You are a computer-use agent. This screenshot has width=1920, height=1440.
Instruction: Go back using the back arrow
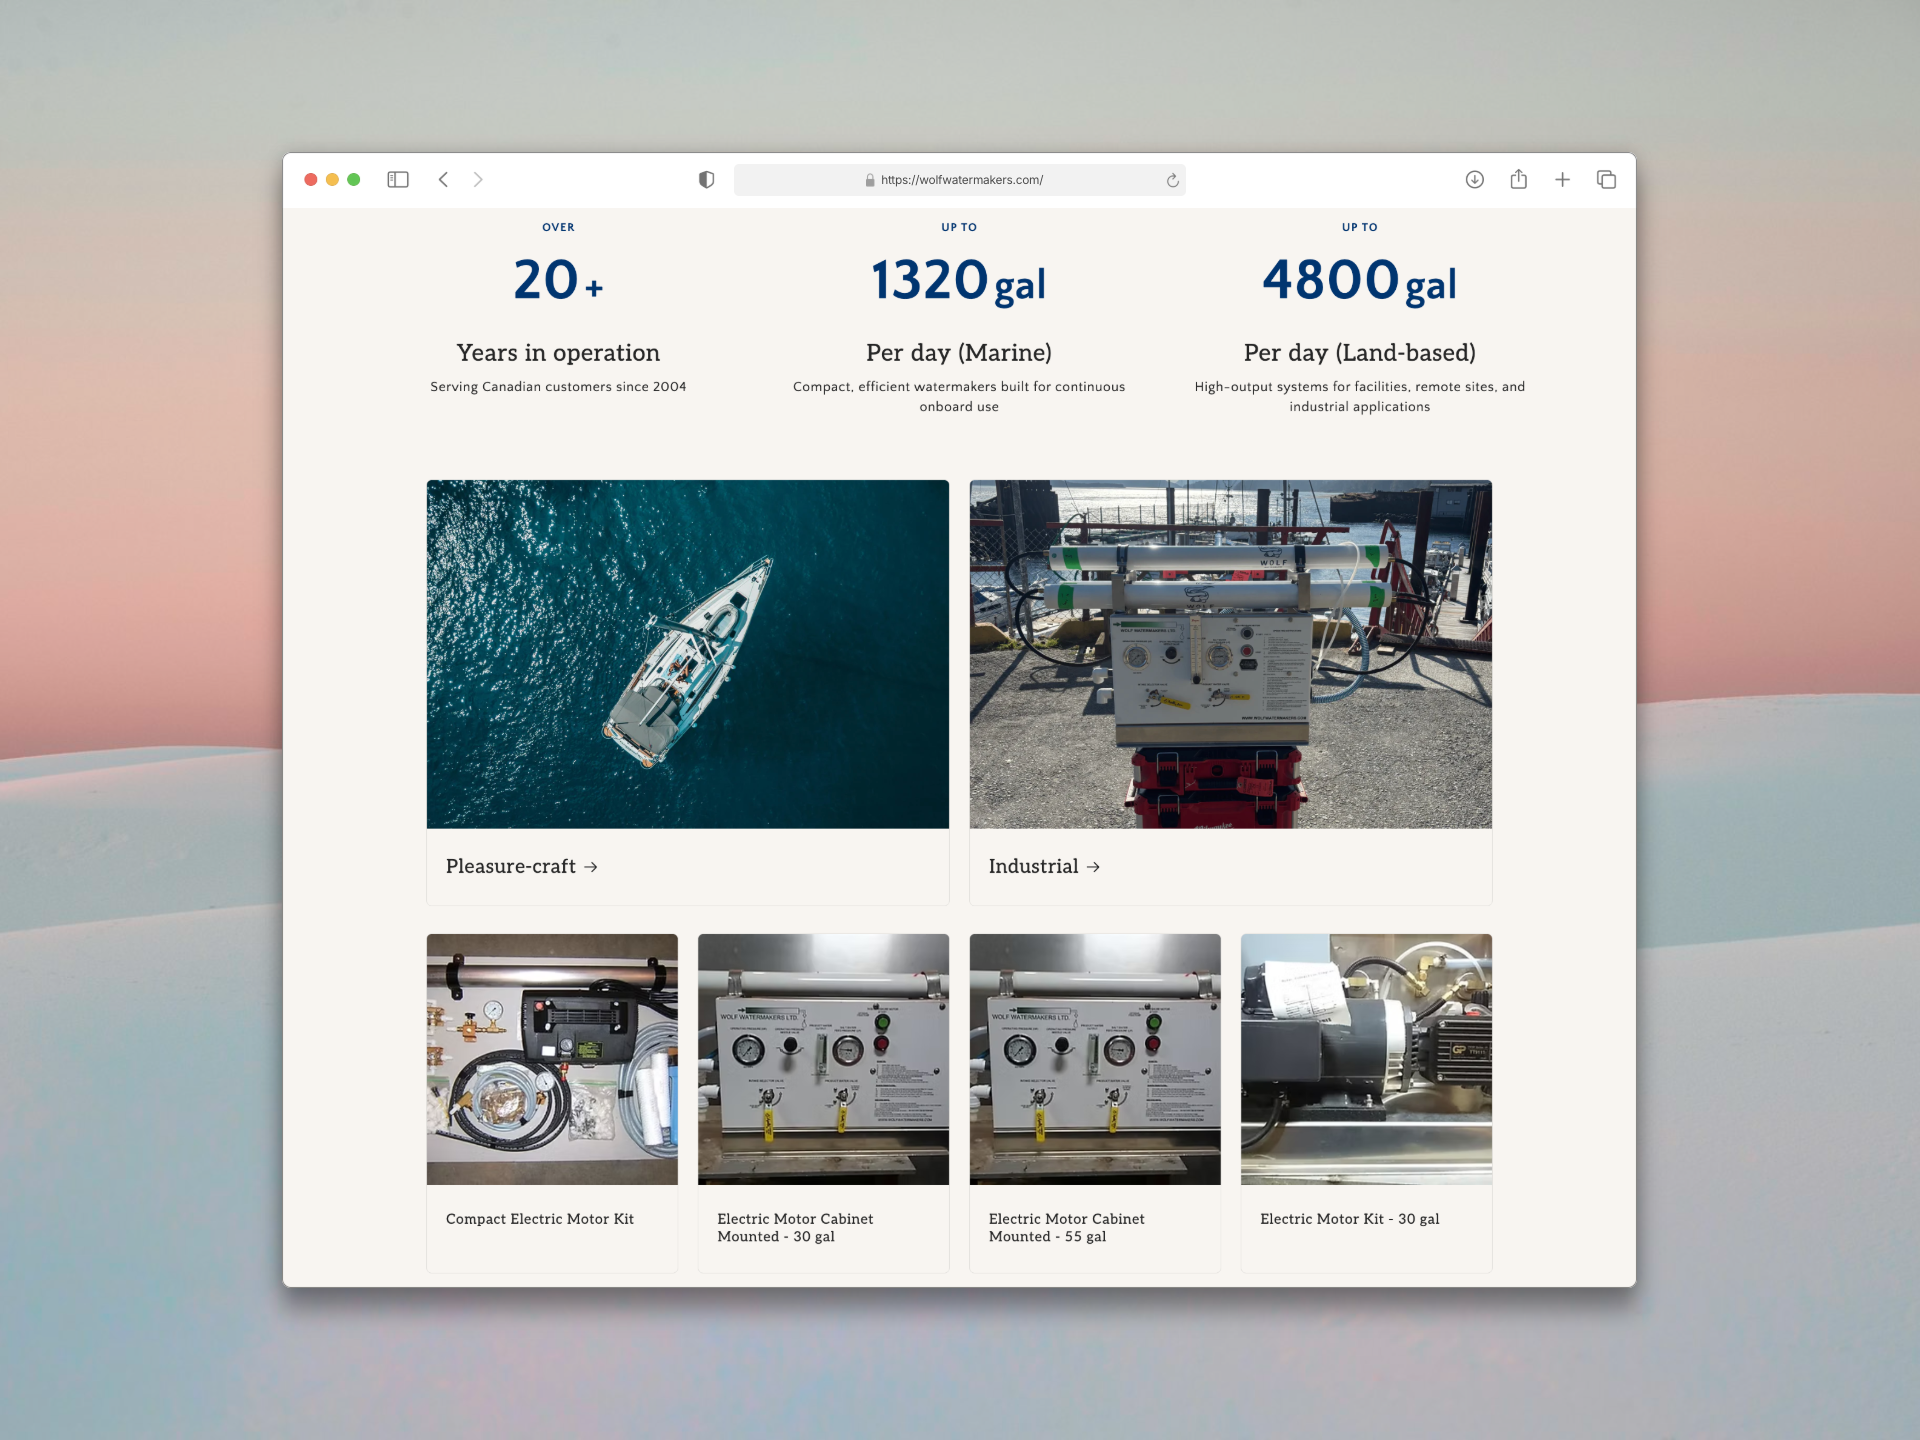[x=443, y=180]
